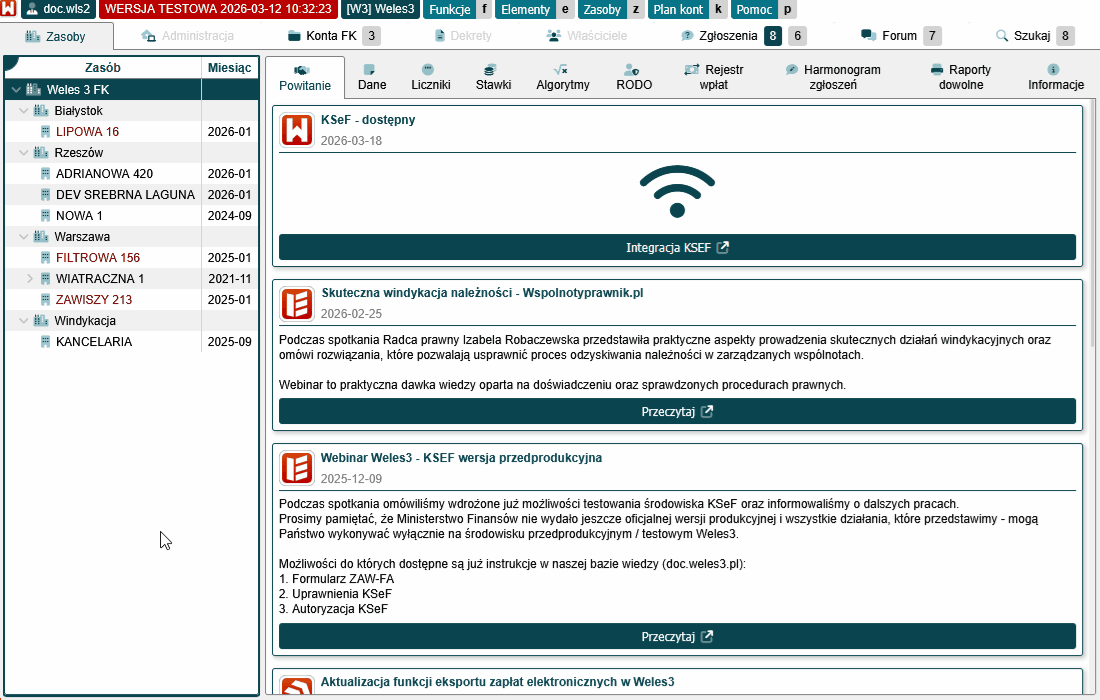The height and width of the screenshot is (700, 1100).
Task: Click the KSeF announcement red logo icon
Action: 297,130
